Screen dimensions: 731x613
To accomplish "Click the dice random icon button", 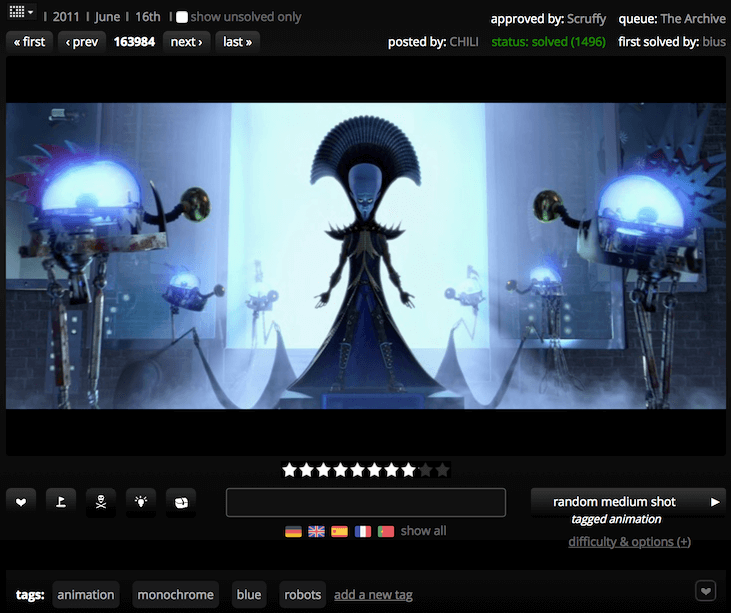I will (x=181, y=502).
